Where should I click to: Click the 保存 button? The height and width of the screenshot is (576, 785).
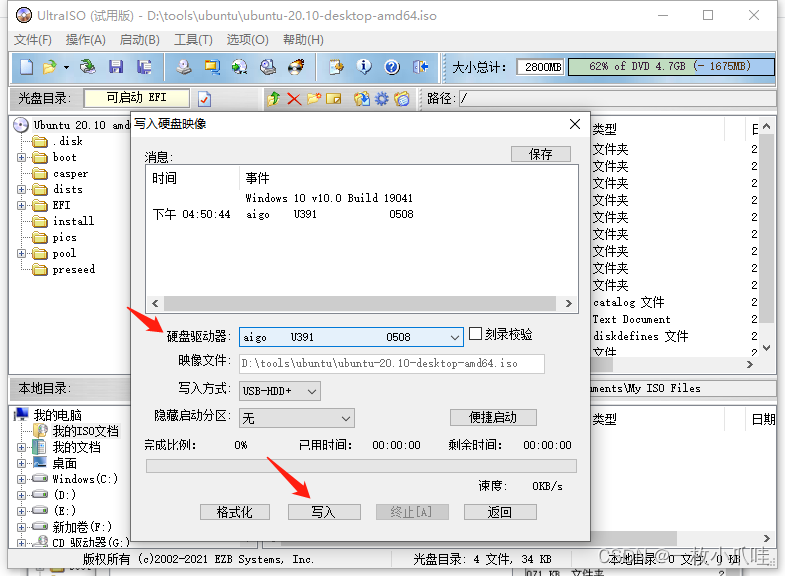pos(541,154)
